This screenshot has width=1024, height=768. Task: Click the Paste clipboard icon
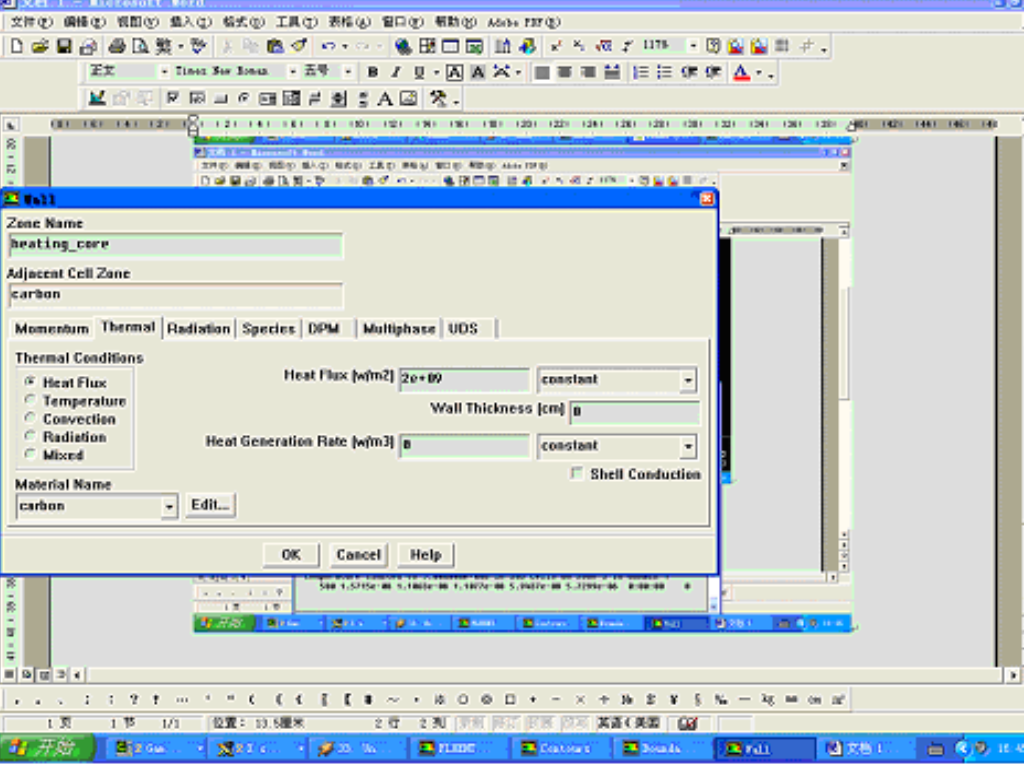pos(277,46)
